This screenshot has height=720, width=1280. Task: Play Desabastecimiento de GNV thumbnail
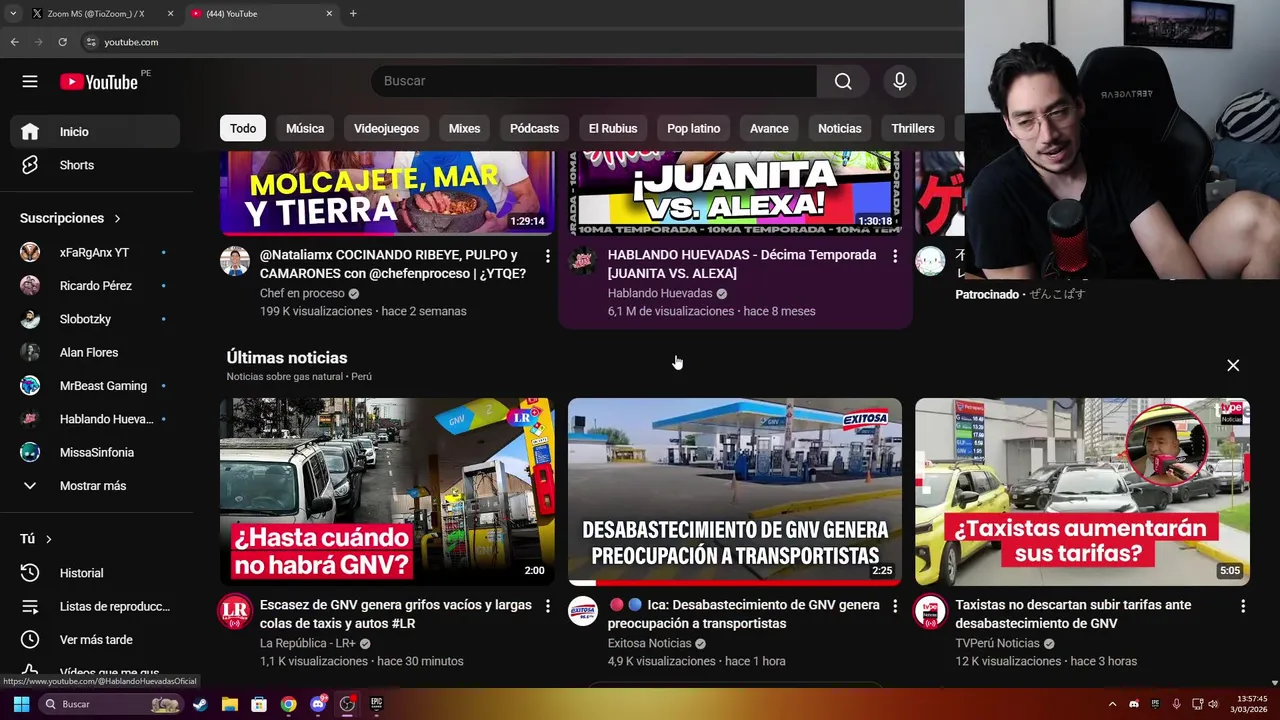point(735,492)
